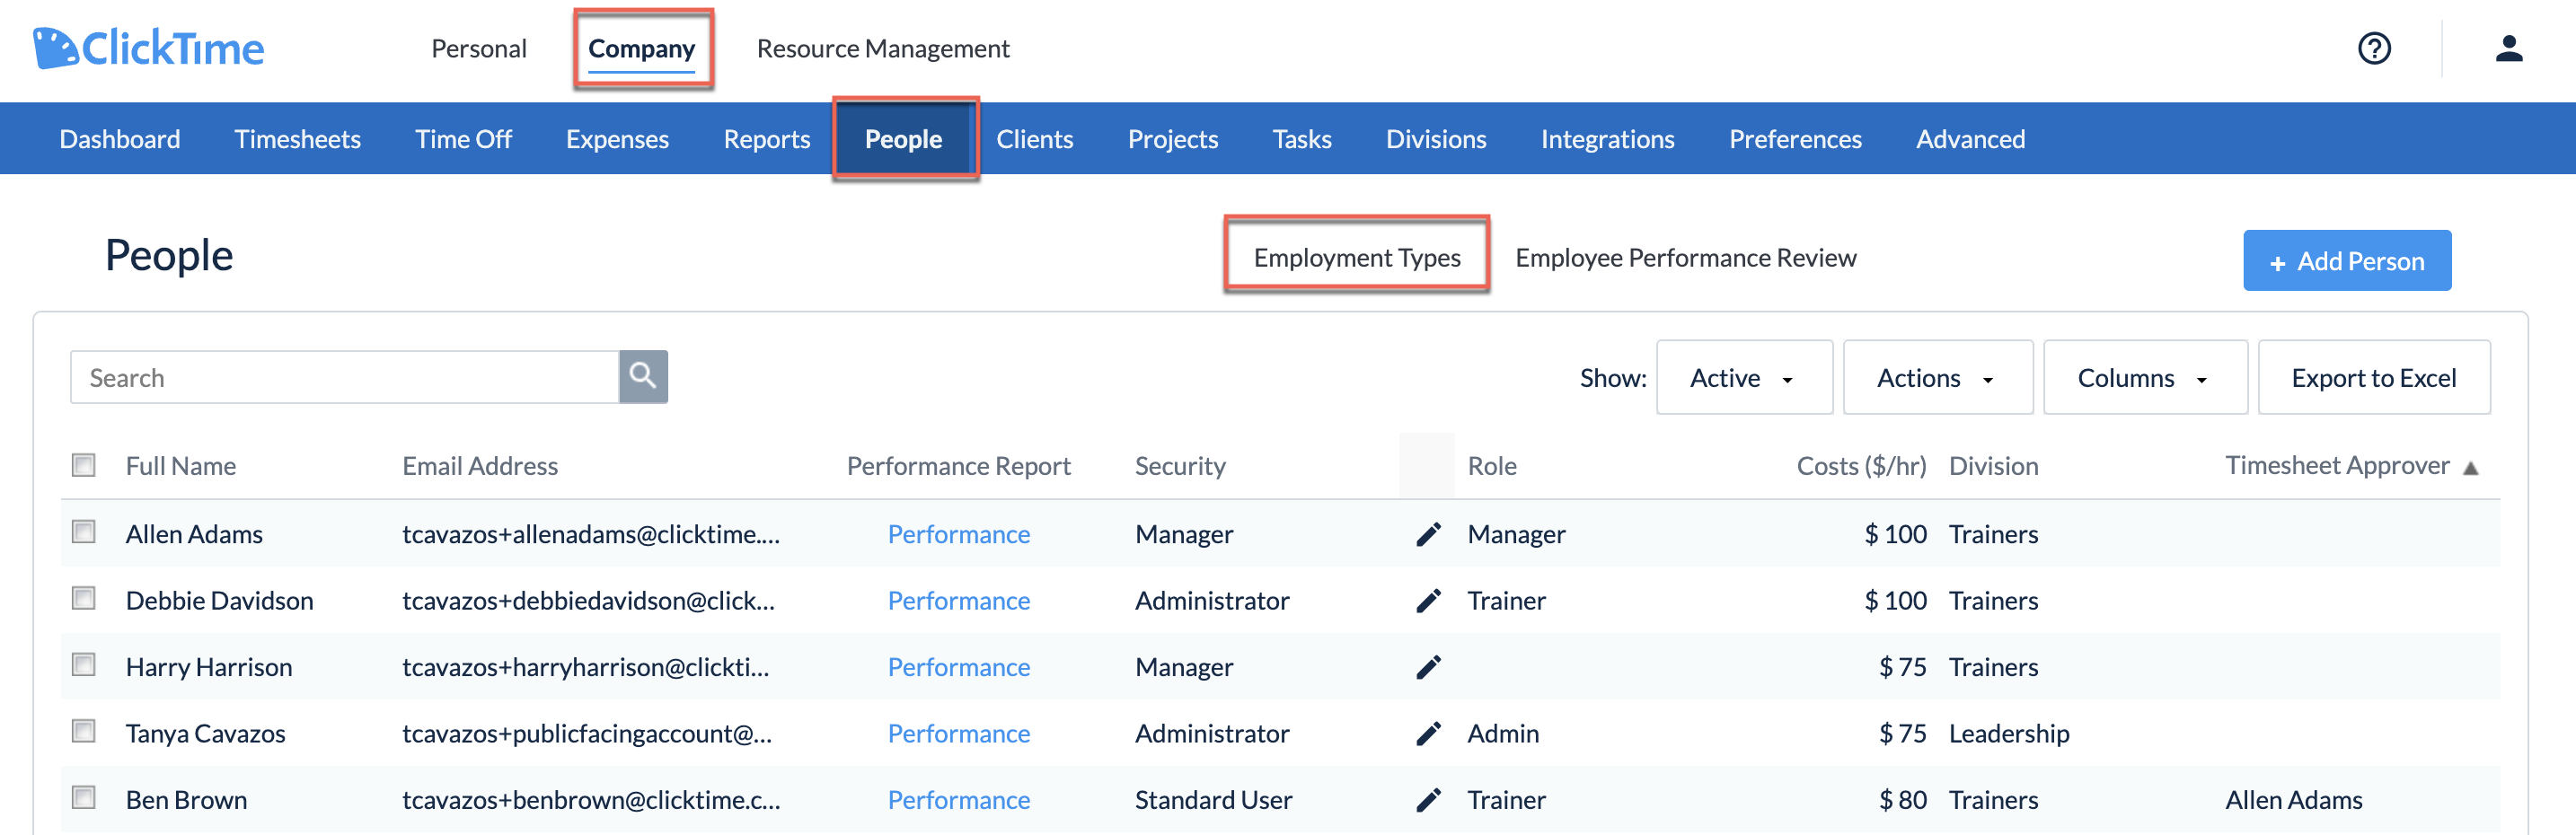Viewport: 2576px width, 835px height.
Task: Open the Time Off menu item
Action: [x=463, y=139]
